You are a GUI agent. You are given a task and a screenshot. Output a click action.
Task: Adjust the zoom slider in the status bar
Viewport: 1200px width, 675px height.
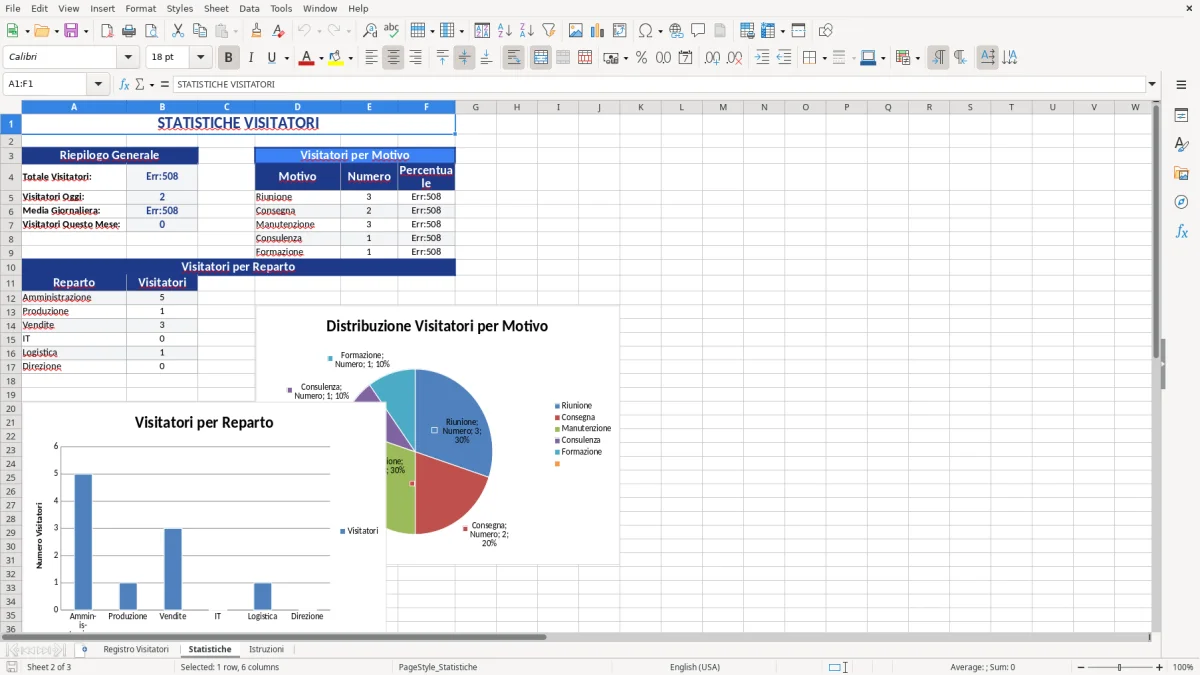[x=1118, y=667]
